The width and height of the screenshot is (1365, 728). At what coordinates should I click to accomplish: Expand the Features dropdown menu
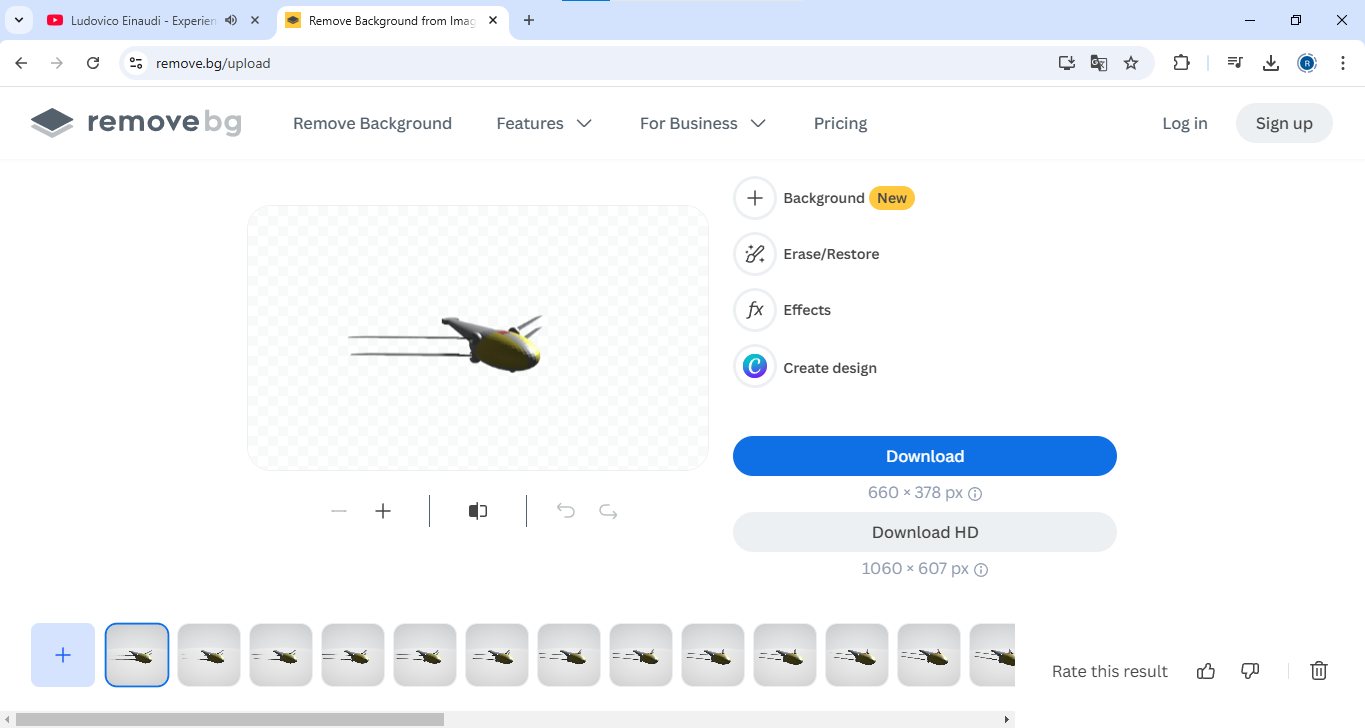coord(544,123)
